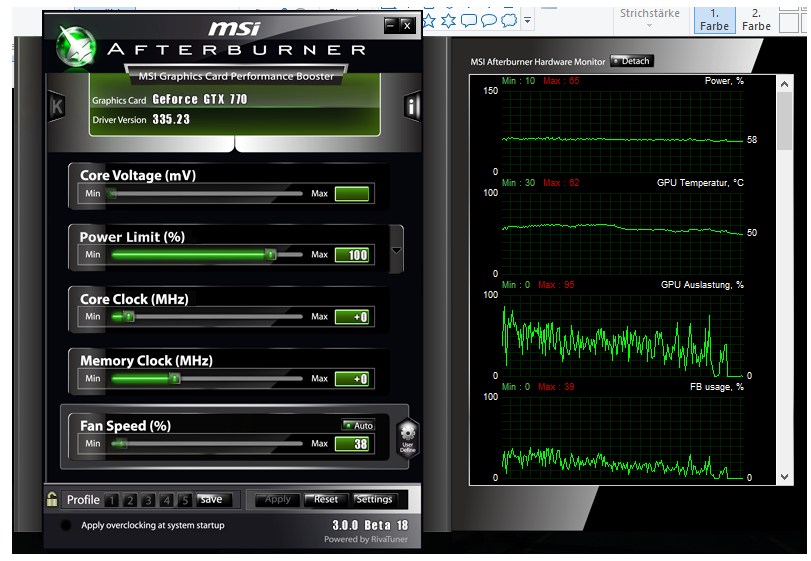The height and width of the screenshot is (561, 811).
Task: Select cloud callout shape in Paint toolbar
Action: click(x=509, y=21)
